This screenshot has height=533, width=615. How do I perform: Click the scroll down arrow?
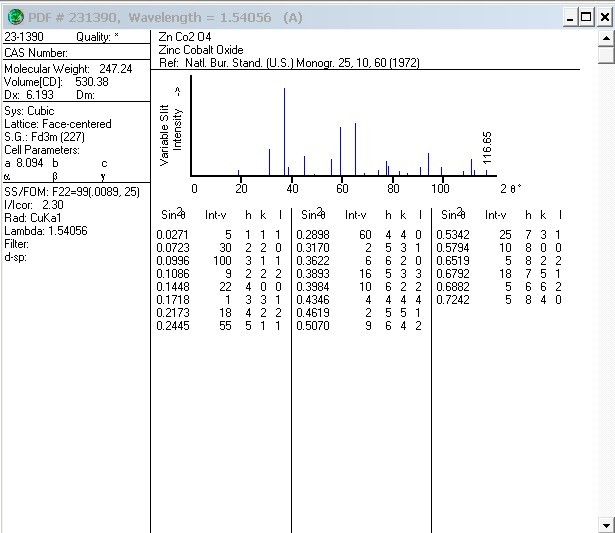(x=606, y=525)
